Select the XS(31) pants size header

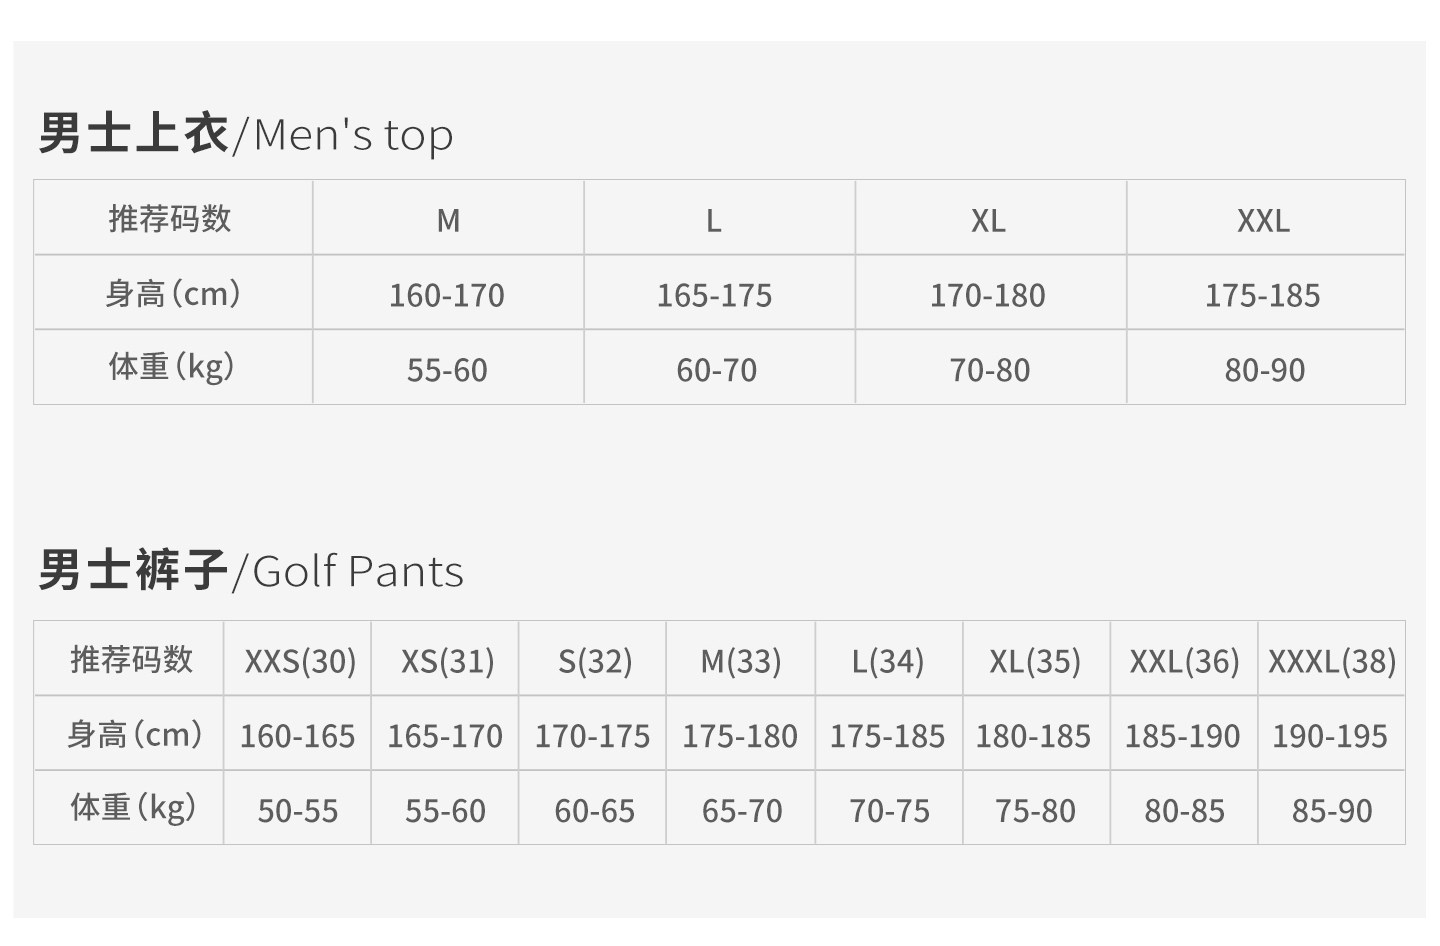(x=445, y=660)
